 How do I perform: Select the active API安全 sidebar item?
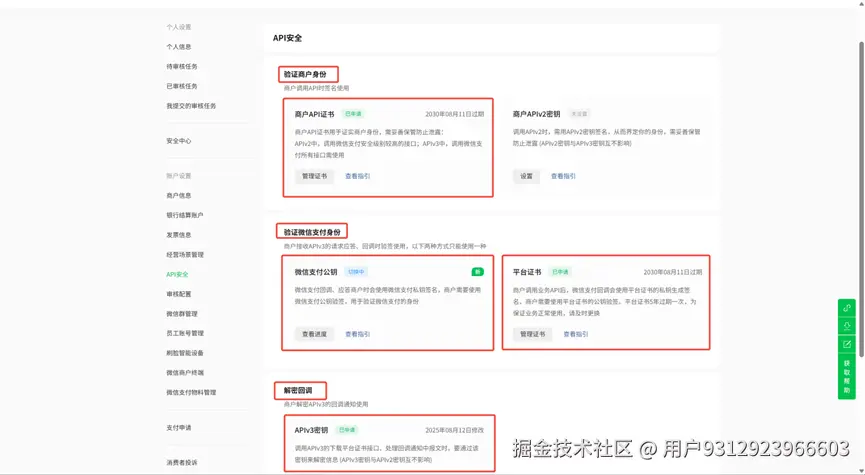pos(177,274)
